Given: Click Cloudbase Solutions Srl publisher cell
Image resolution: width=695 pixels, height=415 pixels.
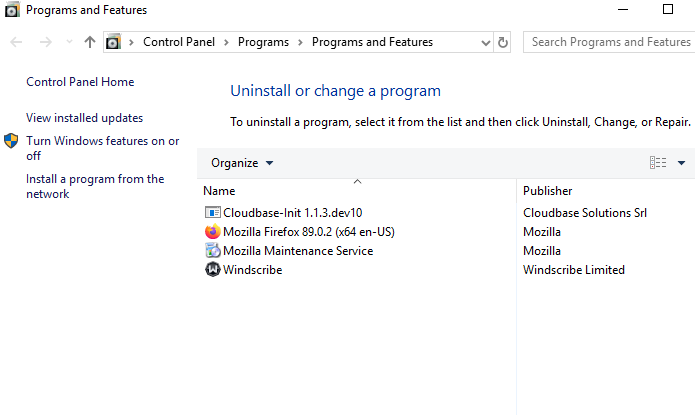Looking at the screenshot, I should click(x=585, y=213).
